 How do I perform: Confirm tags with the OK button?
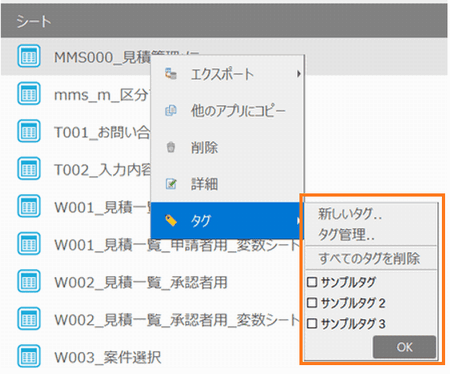click(404, 347)
